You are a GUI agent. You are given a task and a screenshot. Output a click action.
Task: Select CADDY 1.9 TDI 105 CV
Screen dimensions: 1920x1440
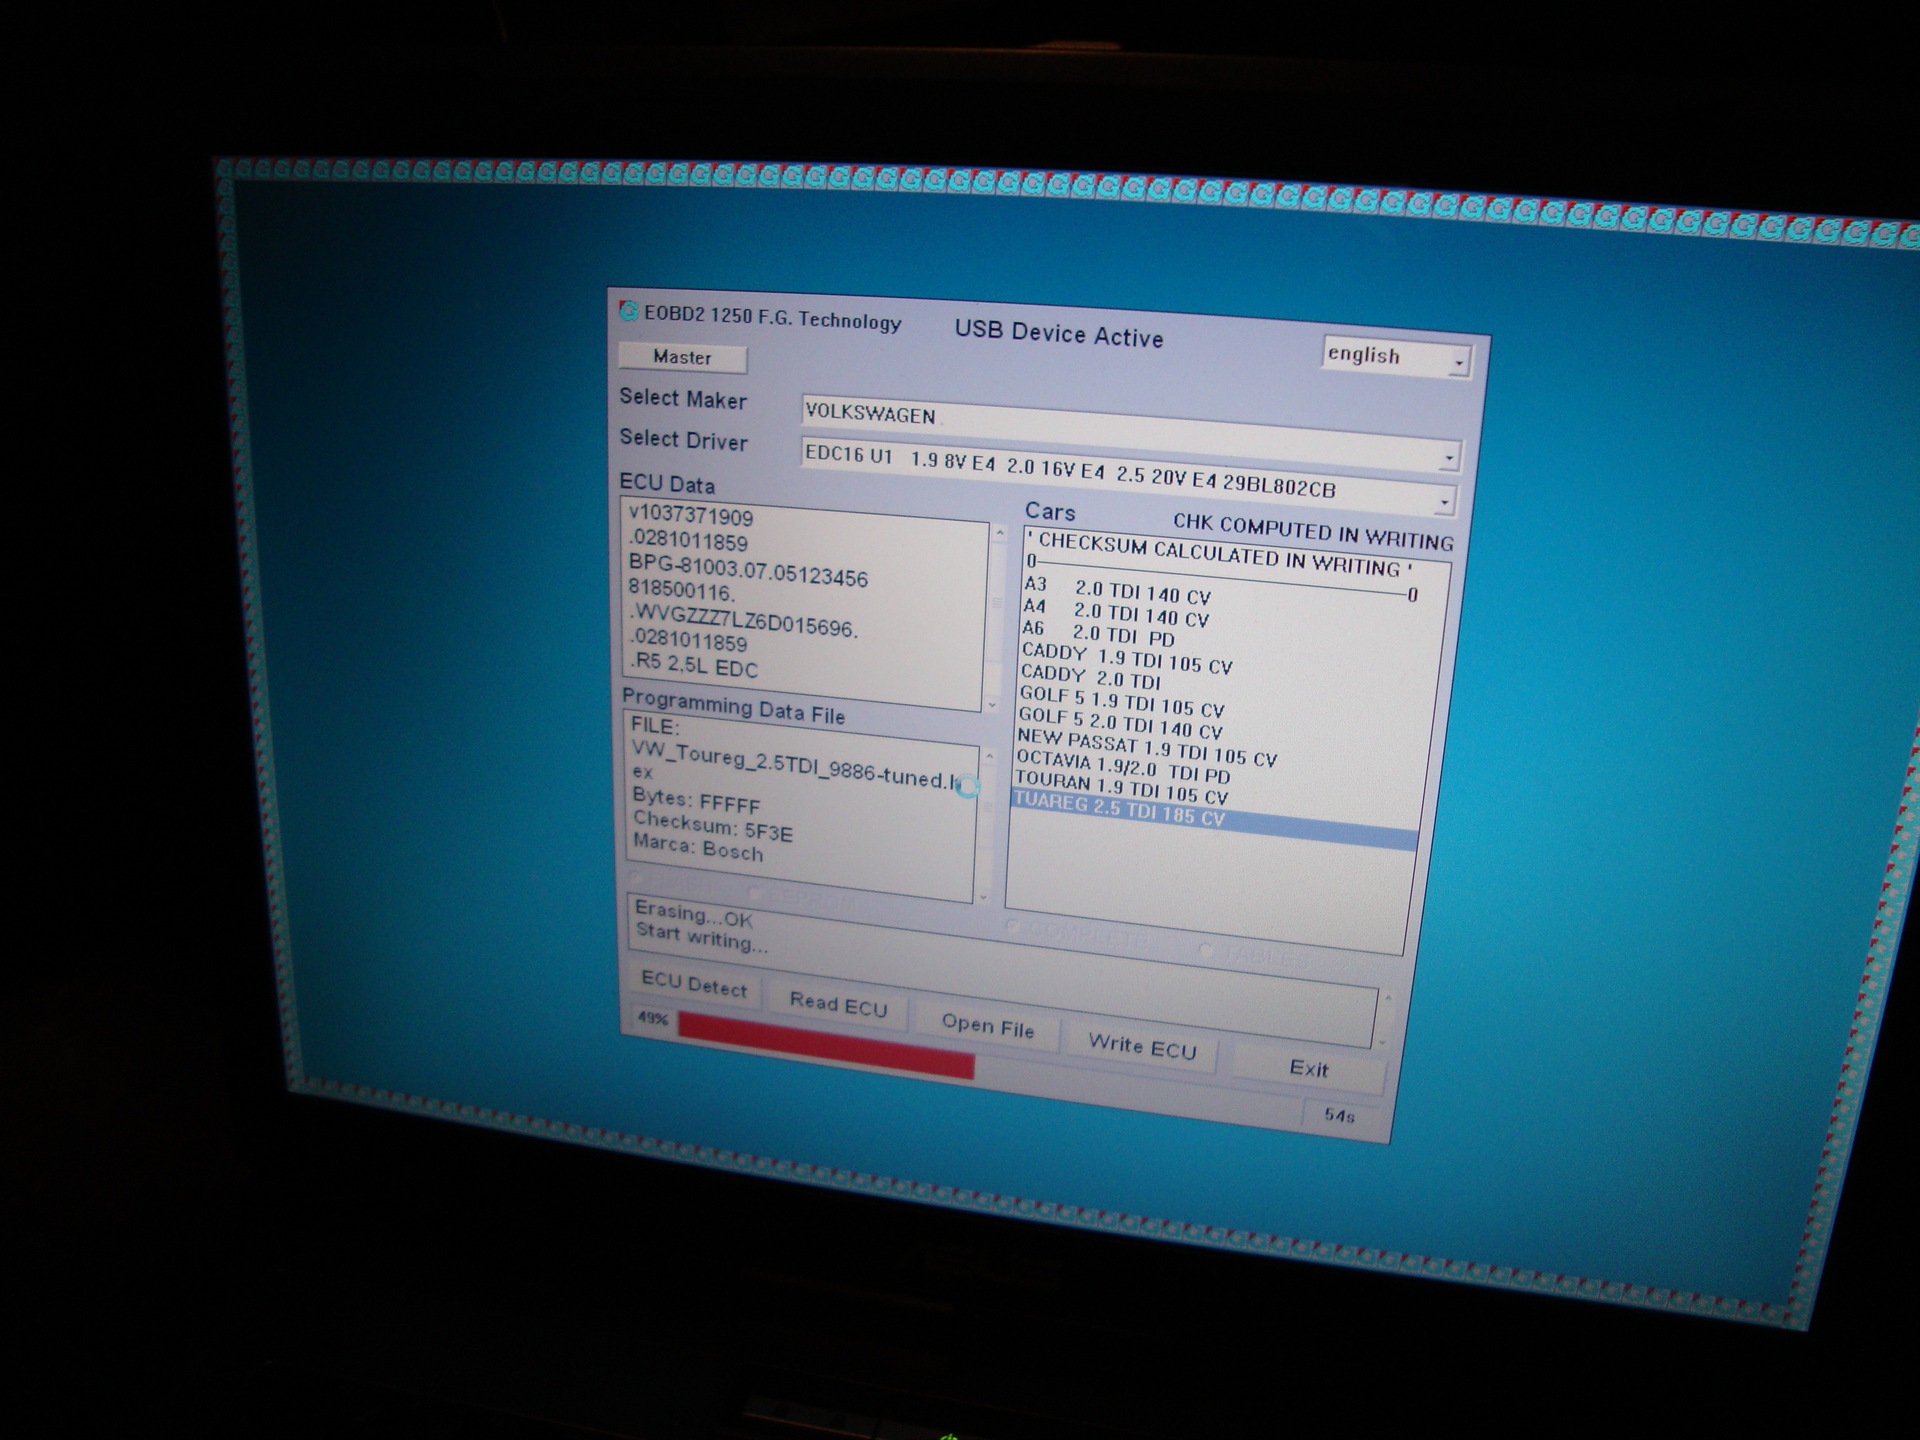[x=1126, y=659]
